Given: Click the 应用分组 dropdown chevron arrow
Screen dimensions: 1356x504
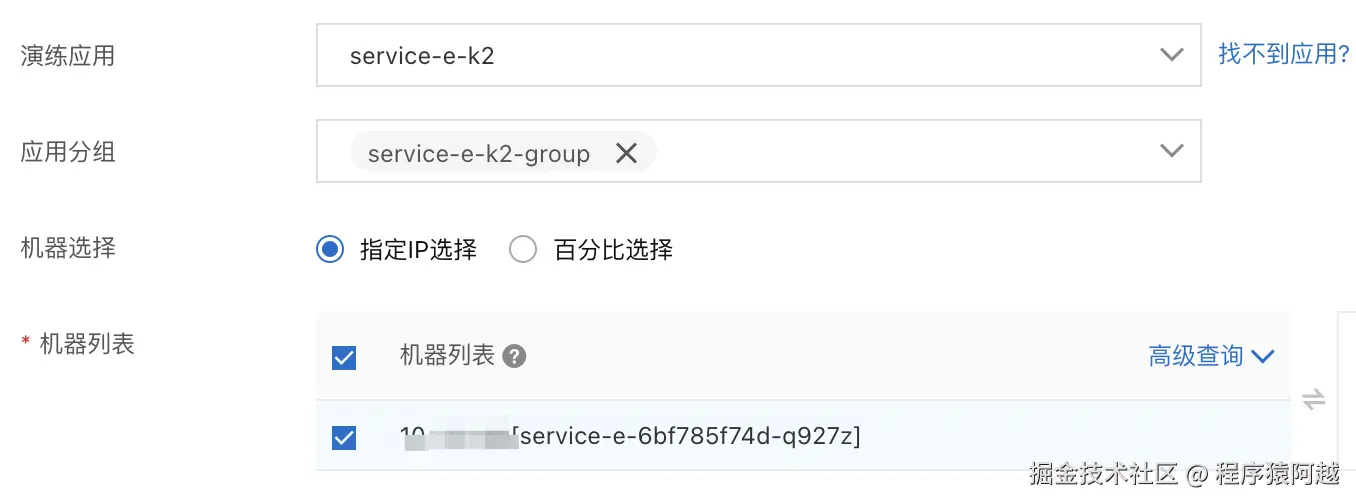Looking at the screenshot, I should (x=1171, y=151).
